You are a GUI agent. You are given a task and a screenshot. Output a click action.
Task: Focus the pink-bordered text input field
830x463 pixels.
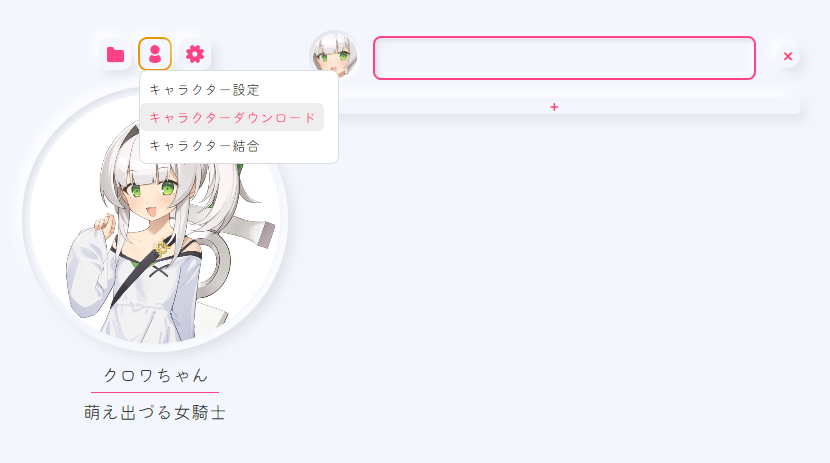point(564,58)
